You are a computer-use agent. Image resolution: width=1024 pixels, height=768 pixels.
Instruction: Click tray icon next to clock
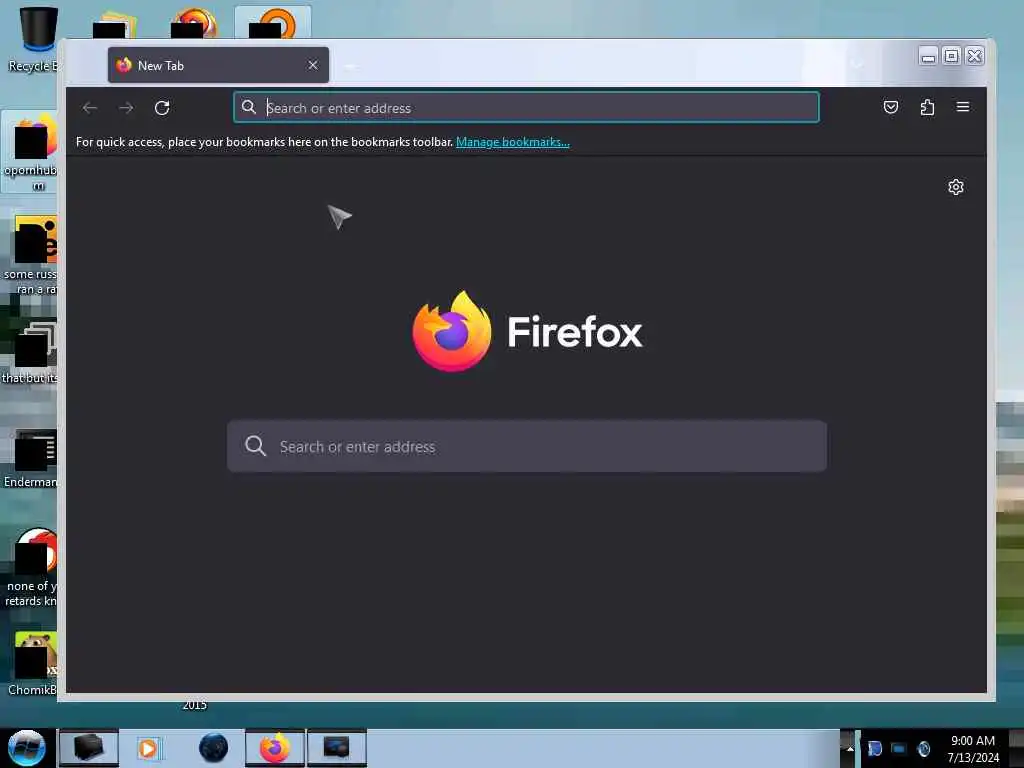tap(923, 748)
